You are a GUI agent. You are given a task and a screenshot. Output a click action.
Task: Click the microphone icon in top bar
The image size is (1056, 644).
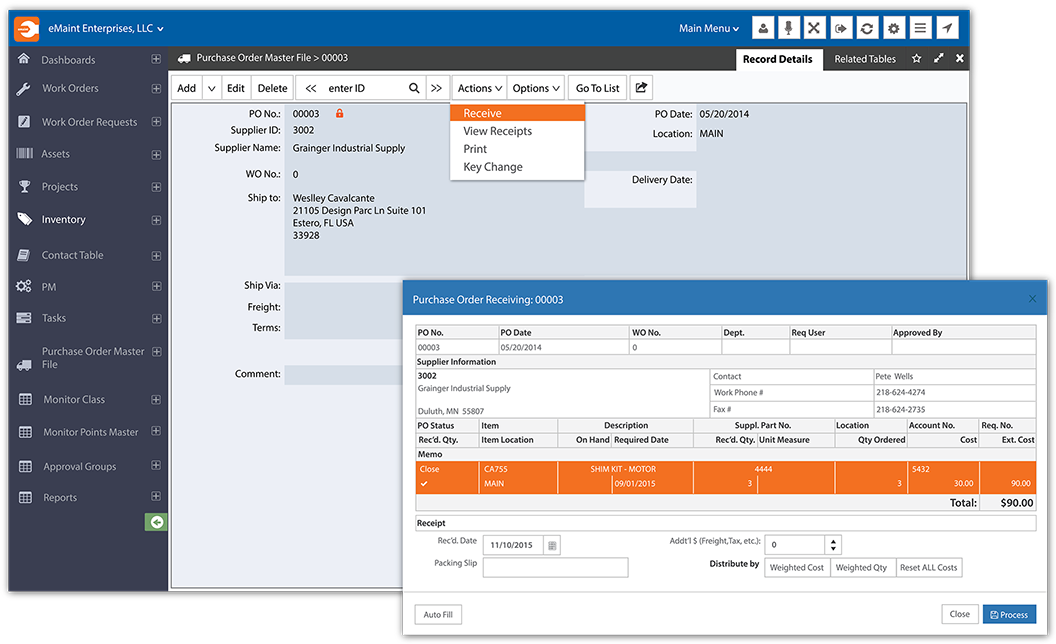coord(788,28)
